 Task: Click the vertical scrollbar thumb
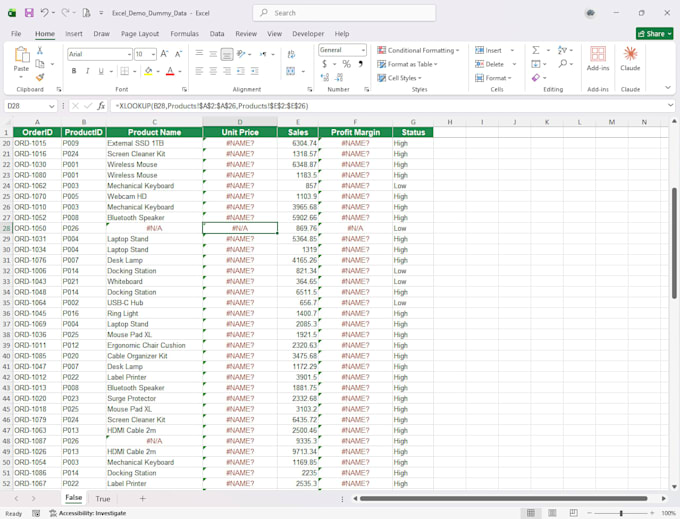click(x=674, y=243)
